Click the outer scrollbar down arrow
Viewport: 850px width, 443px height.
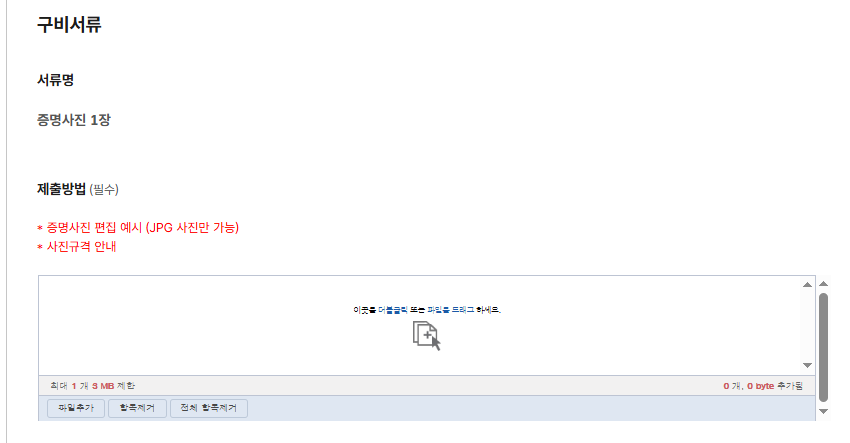click(x=823, y=412)
